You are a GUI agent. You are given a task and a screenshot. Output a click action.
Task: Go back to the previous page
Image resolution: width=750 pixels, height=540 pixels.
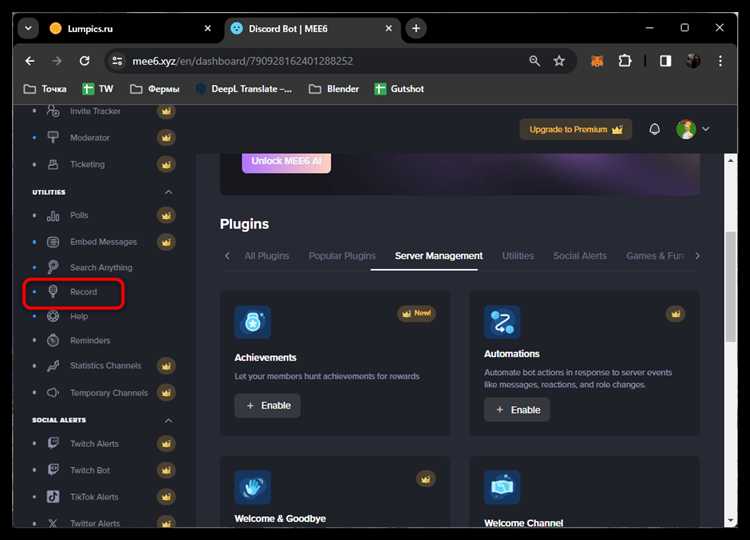coord(30,61)
